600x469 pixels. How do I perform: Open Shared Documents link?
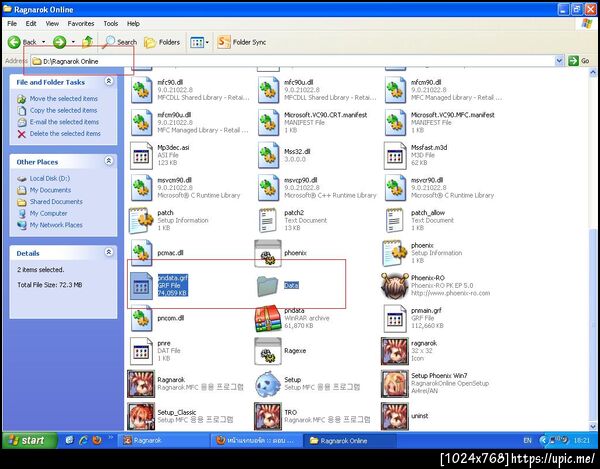pos(56,202)
